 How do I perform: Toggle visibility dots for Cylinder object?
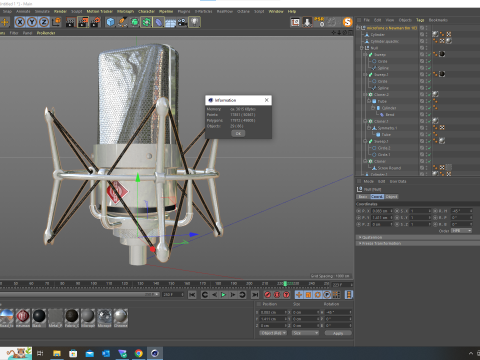coord(426,34)
